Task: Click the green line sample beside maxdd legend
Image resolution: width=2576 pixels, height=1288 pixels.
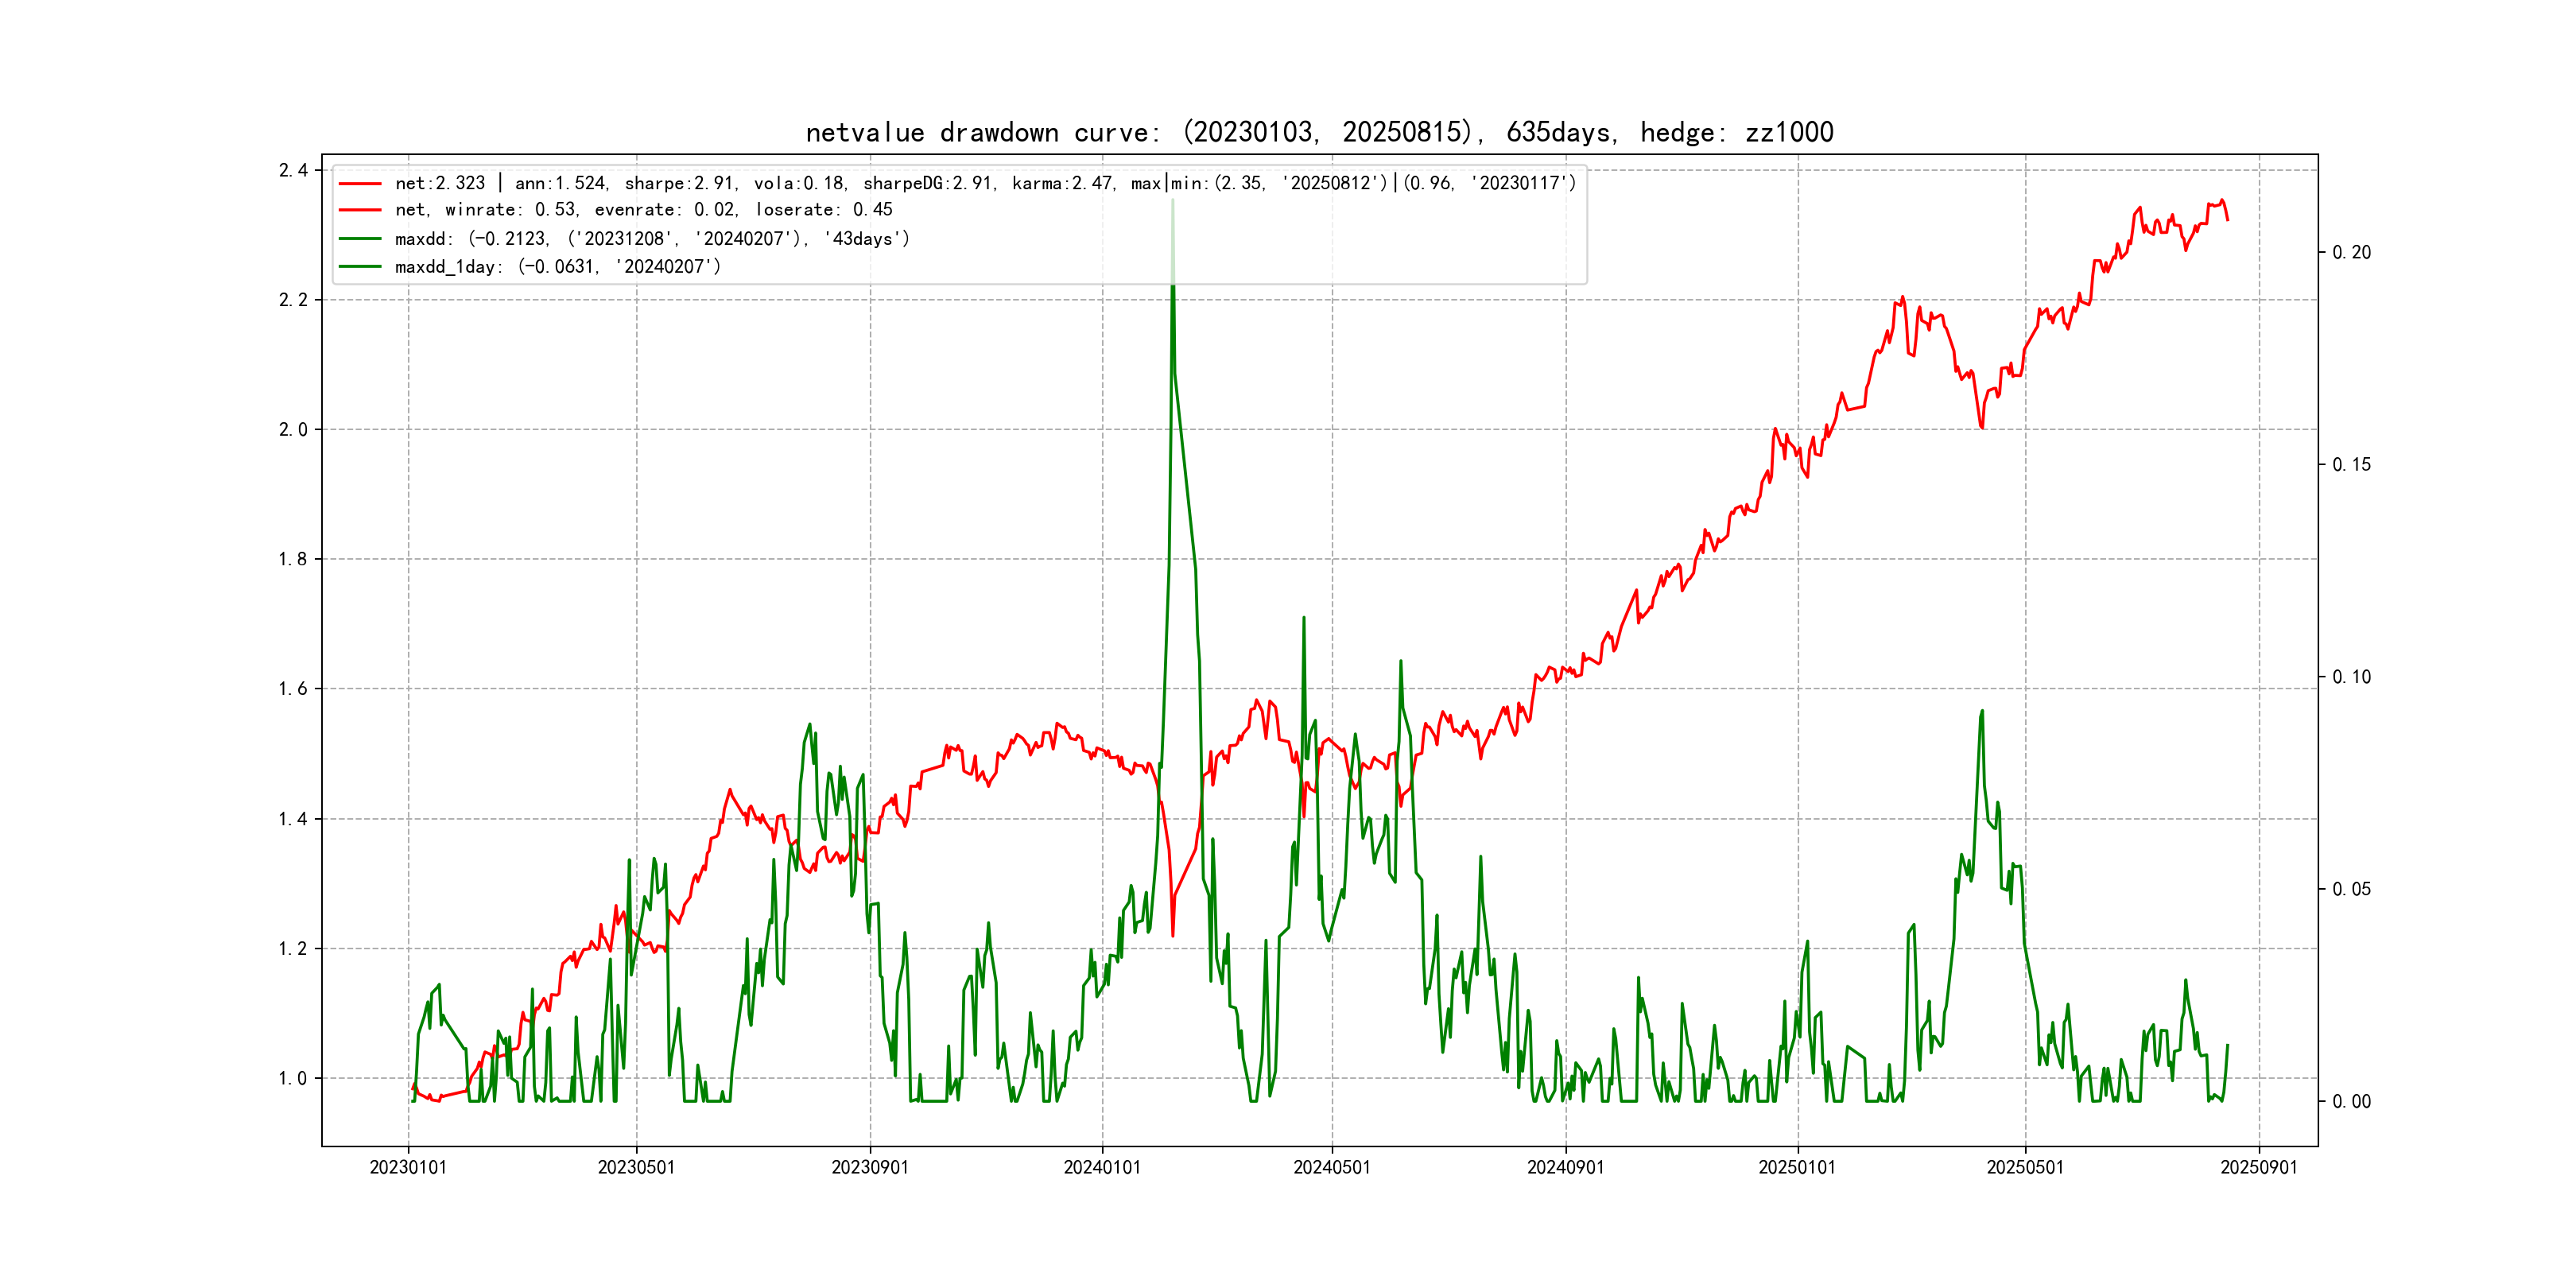Action: [360, 239]
